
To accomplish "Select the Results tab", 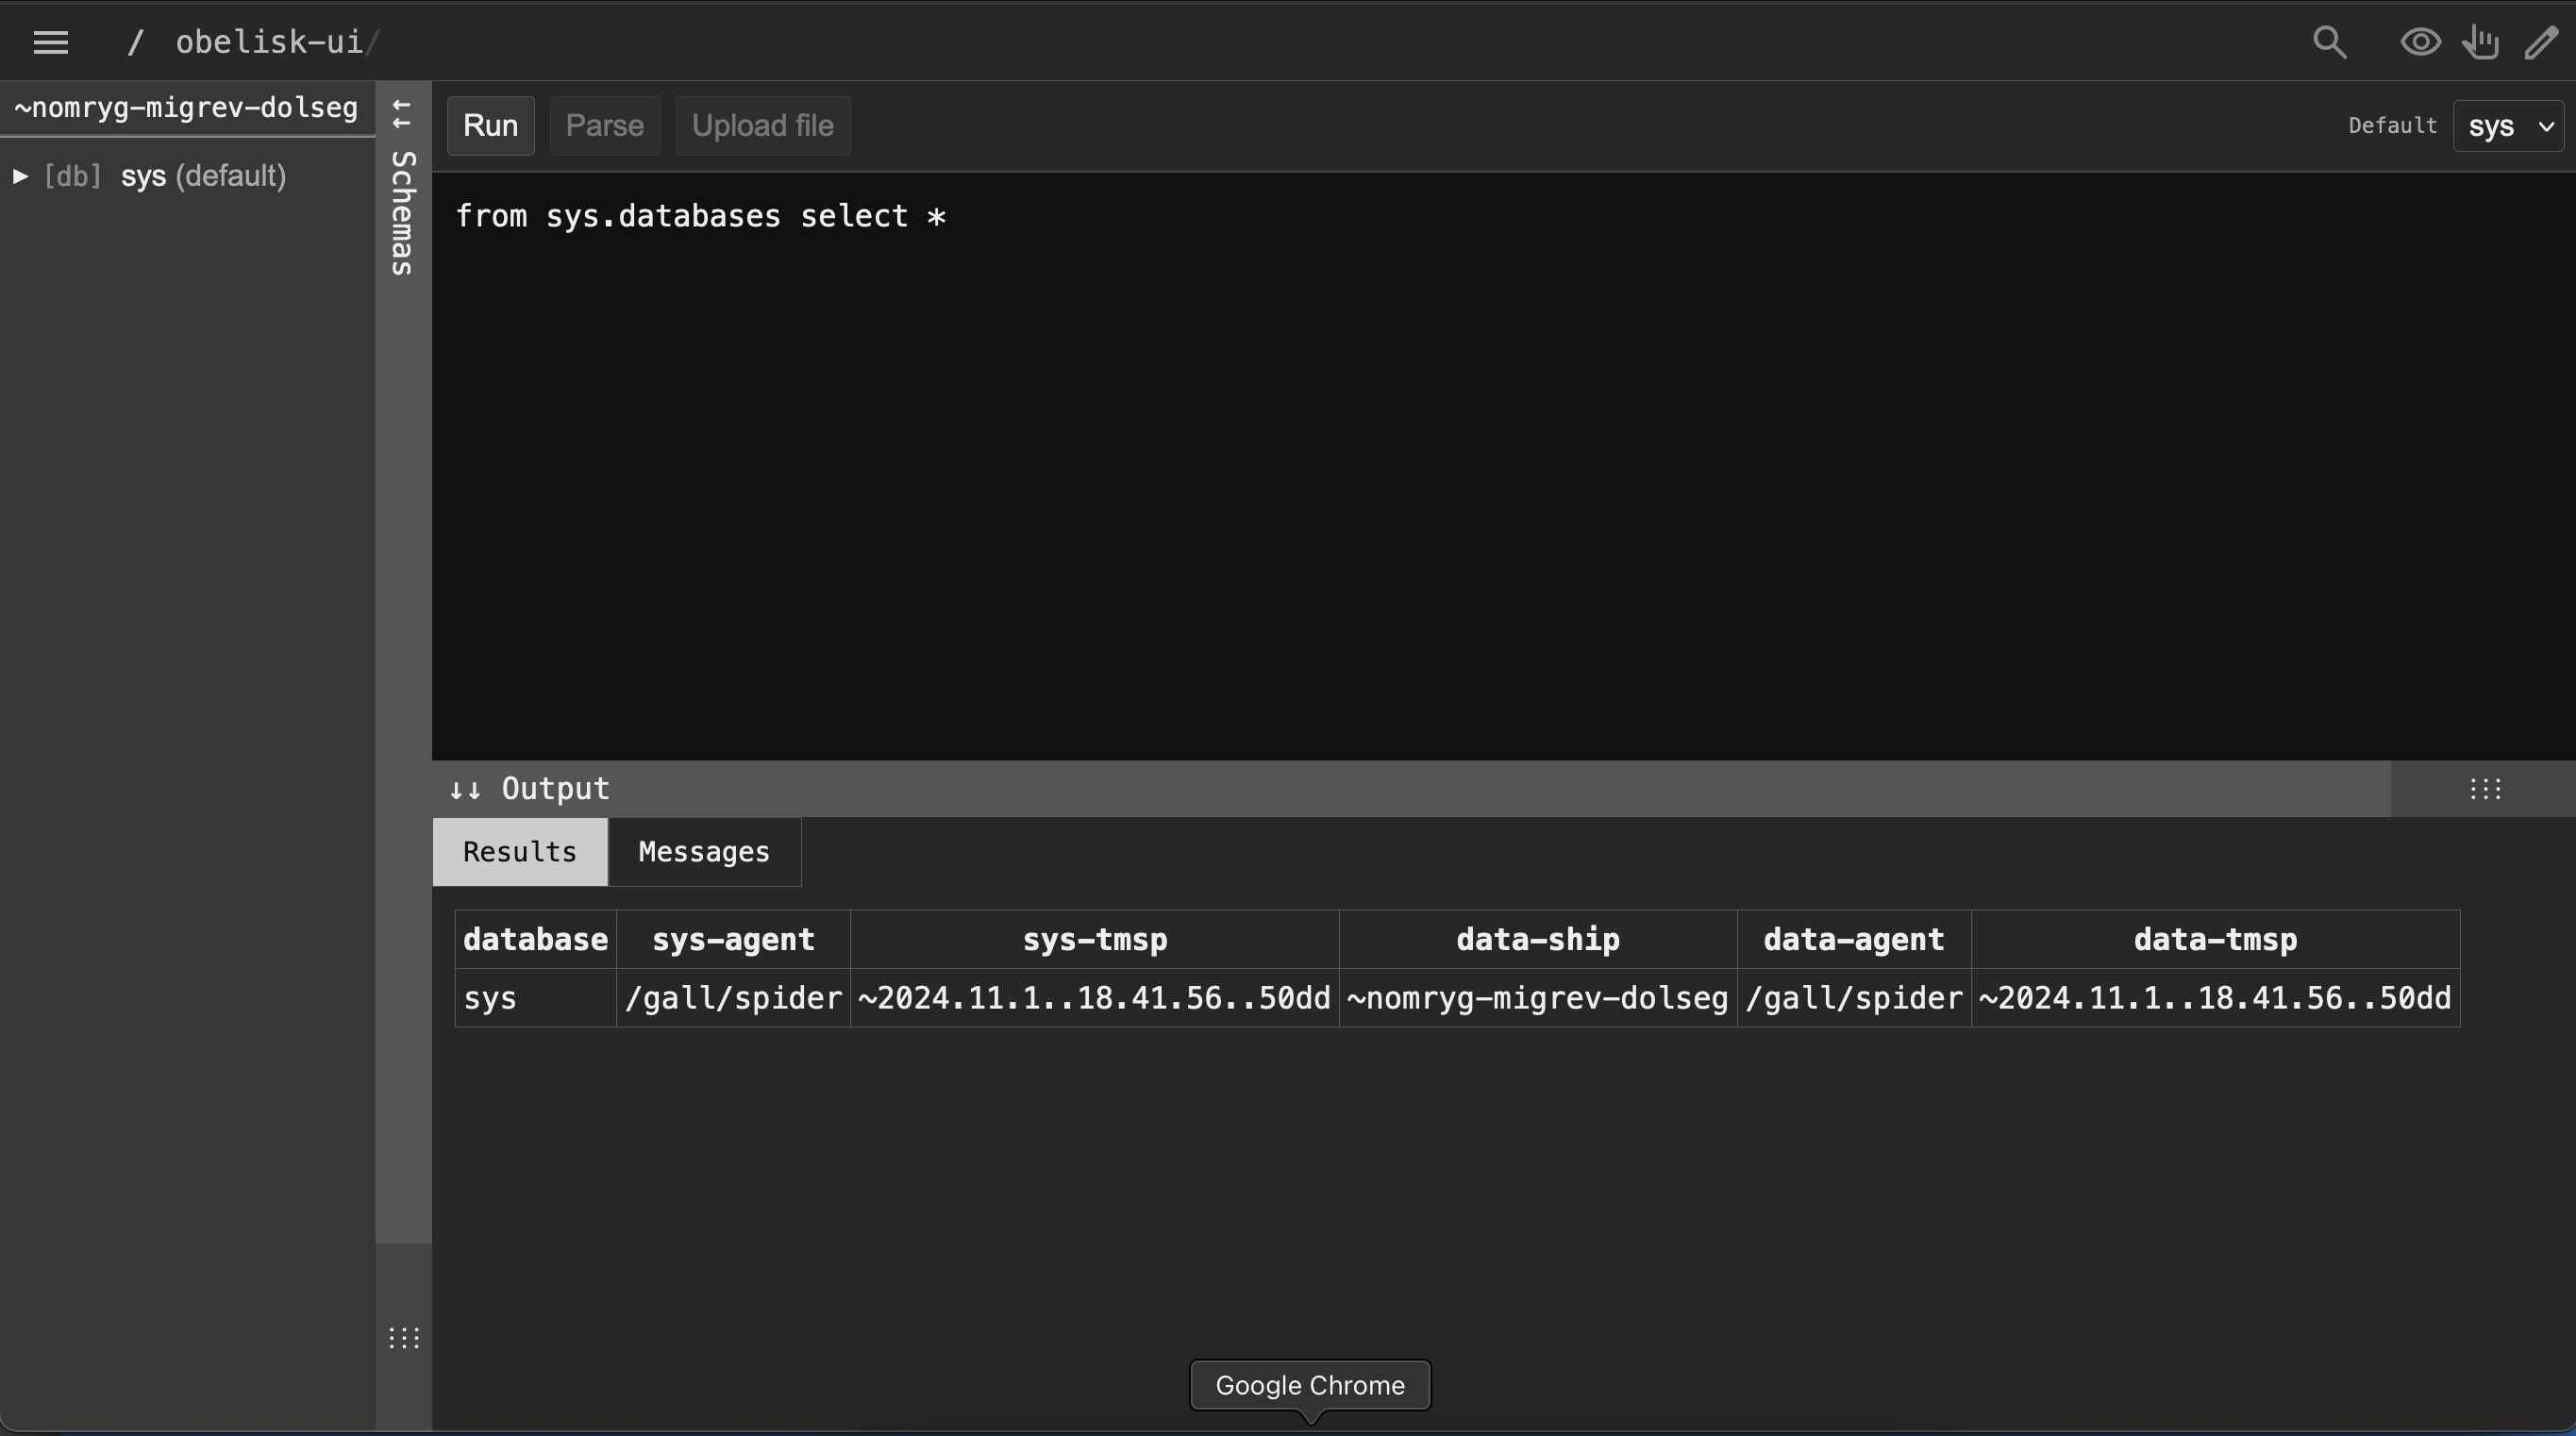I will [519, 852].
